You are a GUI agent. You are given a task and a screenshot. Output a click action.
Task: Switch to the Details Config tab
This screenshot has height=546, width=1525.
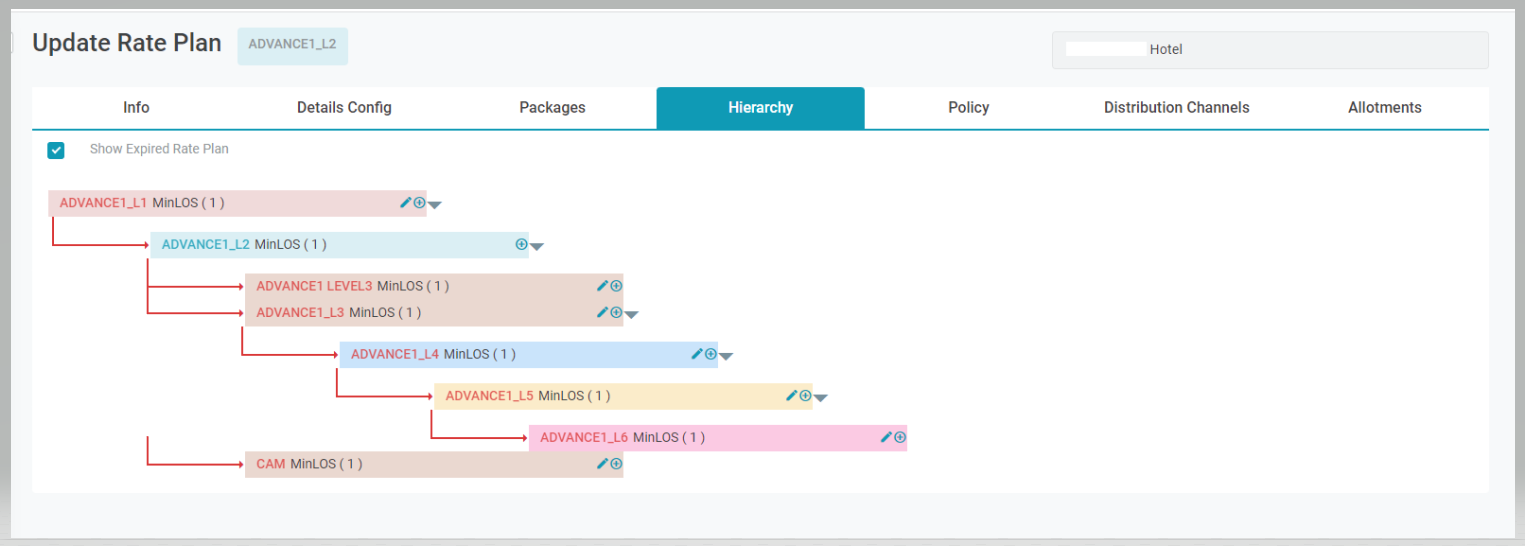click(x=344, y=108)
